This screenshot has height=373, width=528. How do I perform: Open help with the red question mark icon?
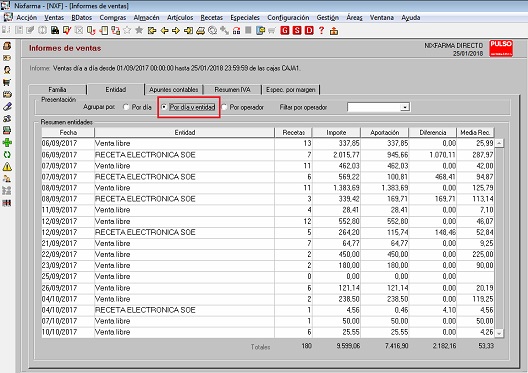[322, 31]
